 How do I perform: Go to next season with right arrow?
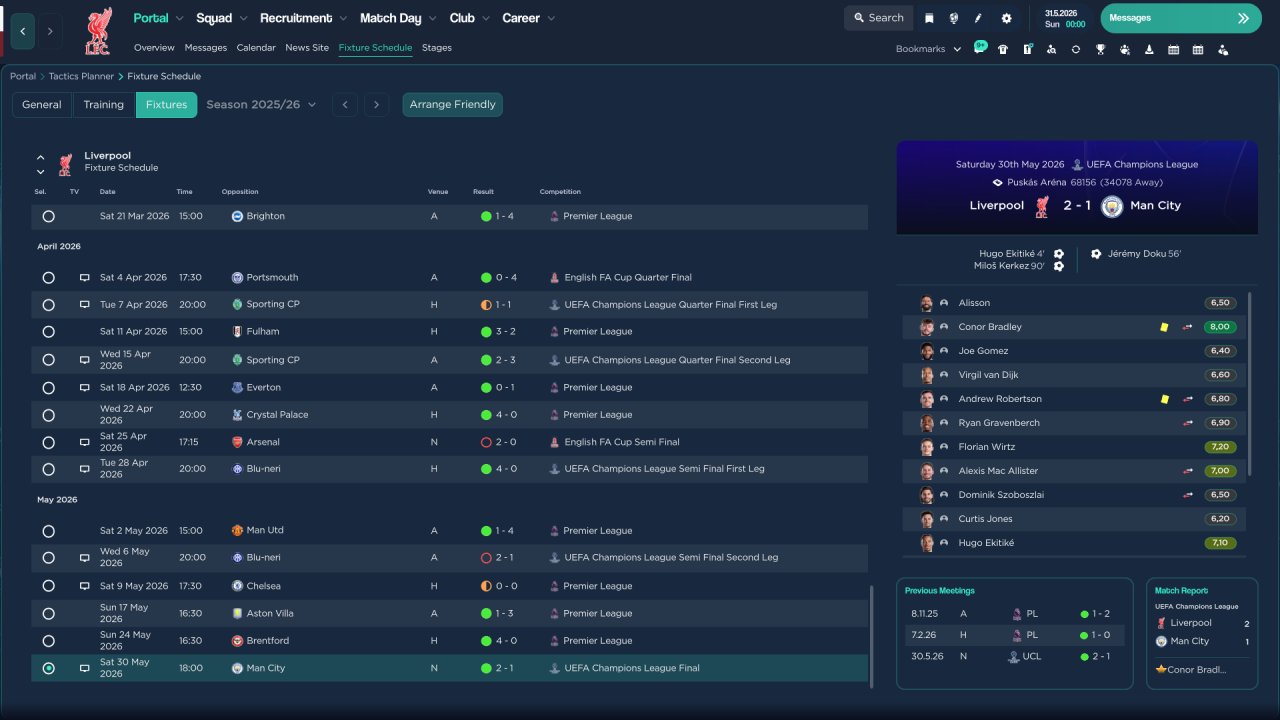(376, 105)
